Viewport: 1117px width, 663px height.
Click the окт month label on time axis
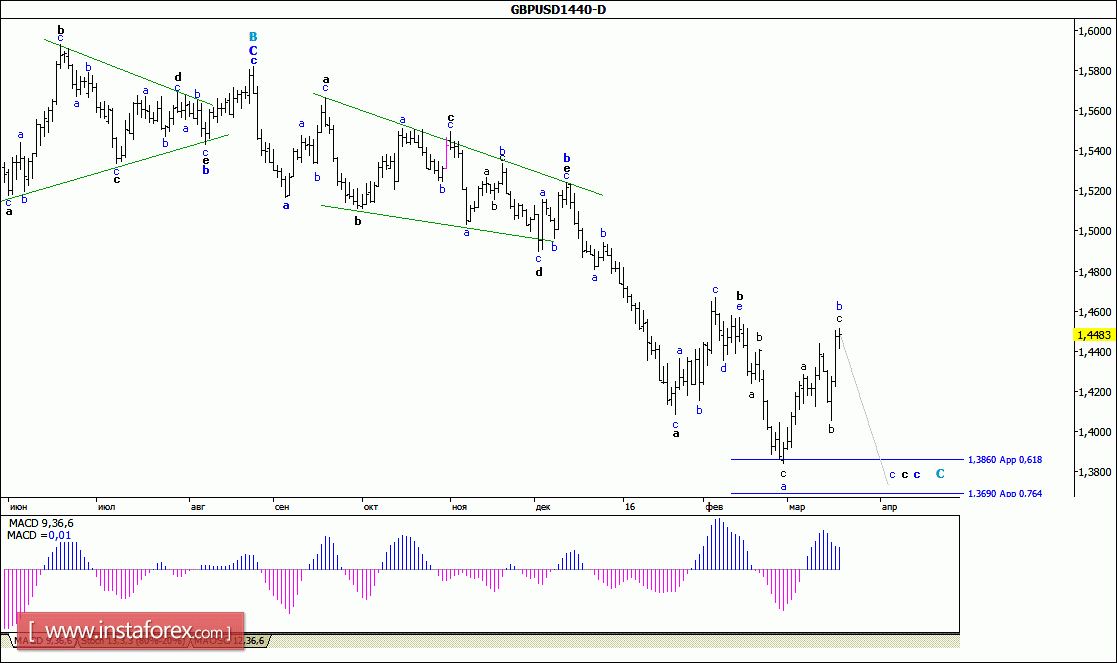(370, 507)
